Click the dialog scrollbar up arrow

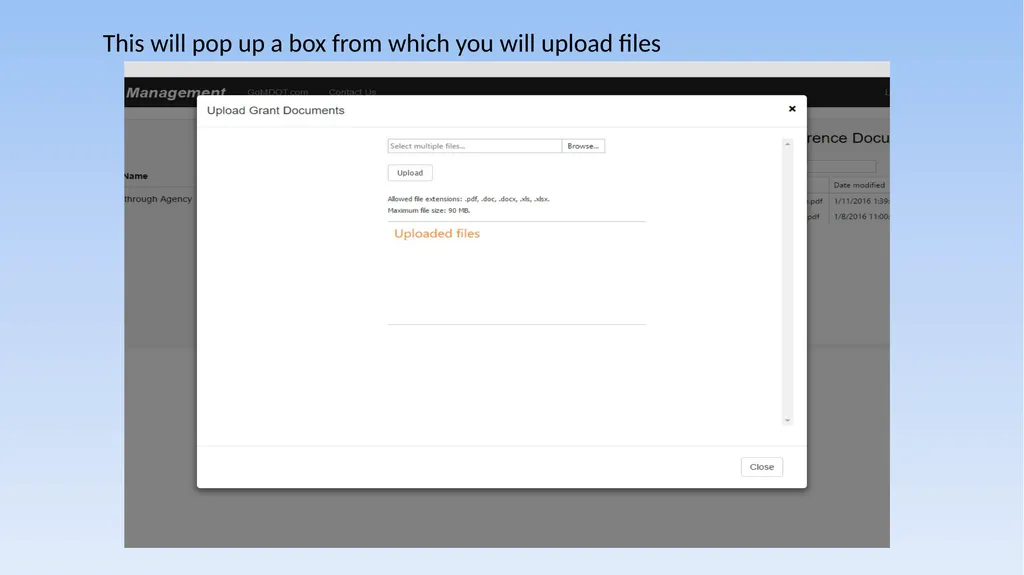click(x=788, y=144)
